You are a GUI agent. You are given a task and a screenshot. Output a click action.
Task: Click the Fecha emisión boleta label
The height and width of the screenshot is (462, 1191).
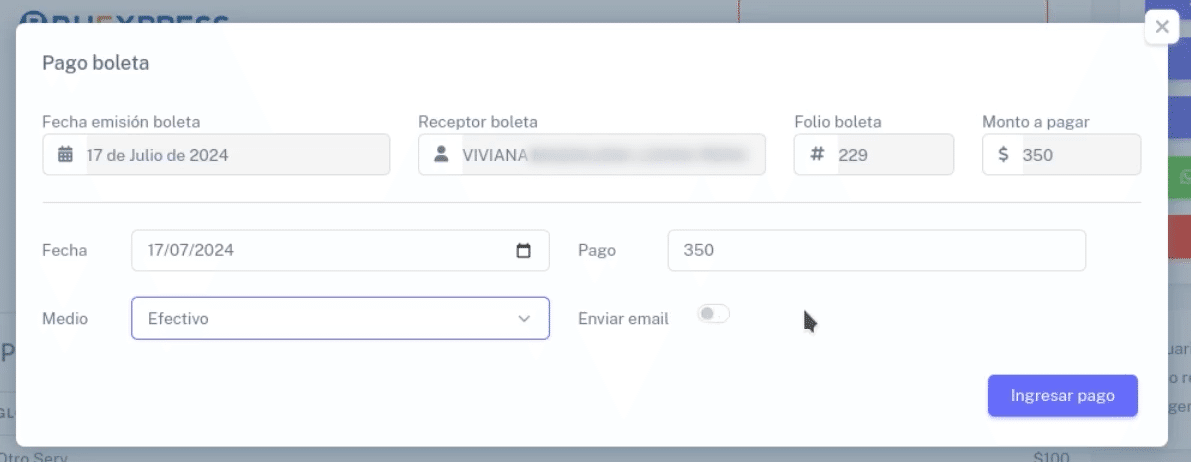tap(122, 122)
